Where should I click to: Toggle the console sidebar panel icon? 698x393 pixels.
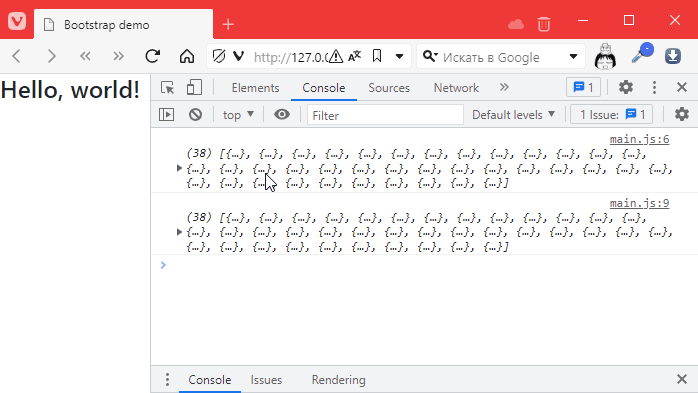[x=166, y=115]
